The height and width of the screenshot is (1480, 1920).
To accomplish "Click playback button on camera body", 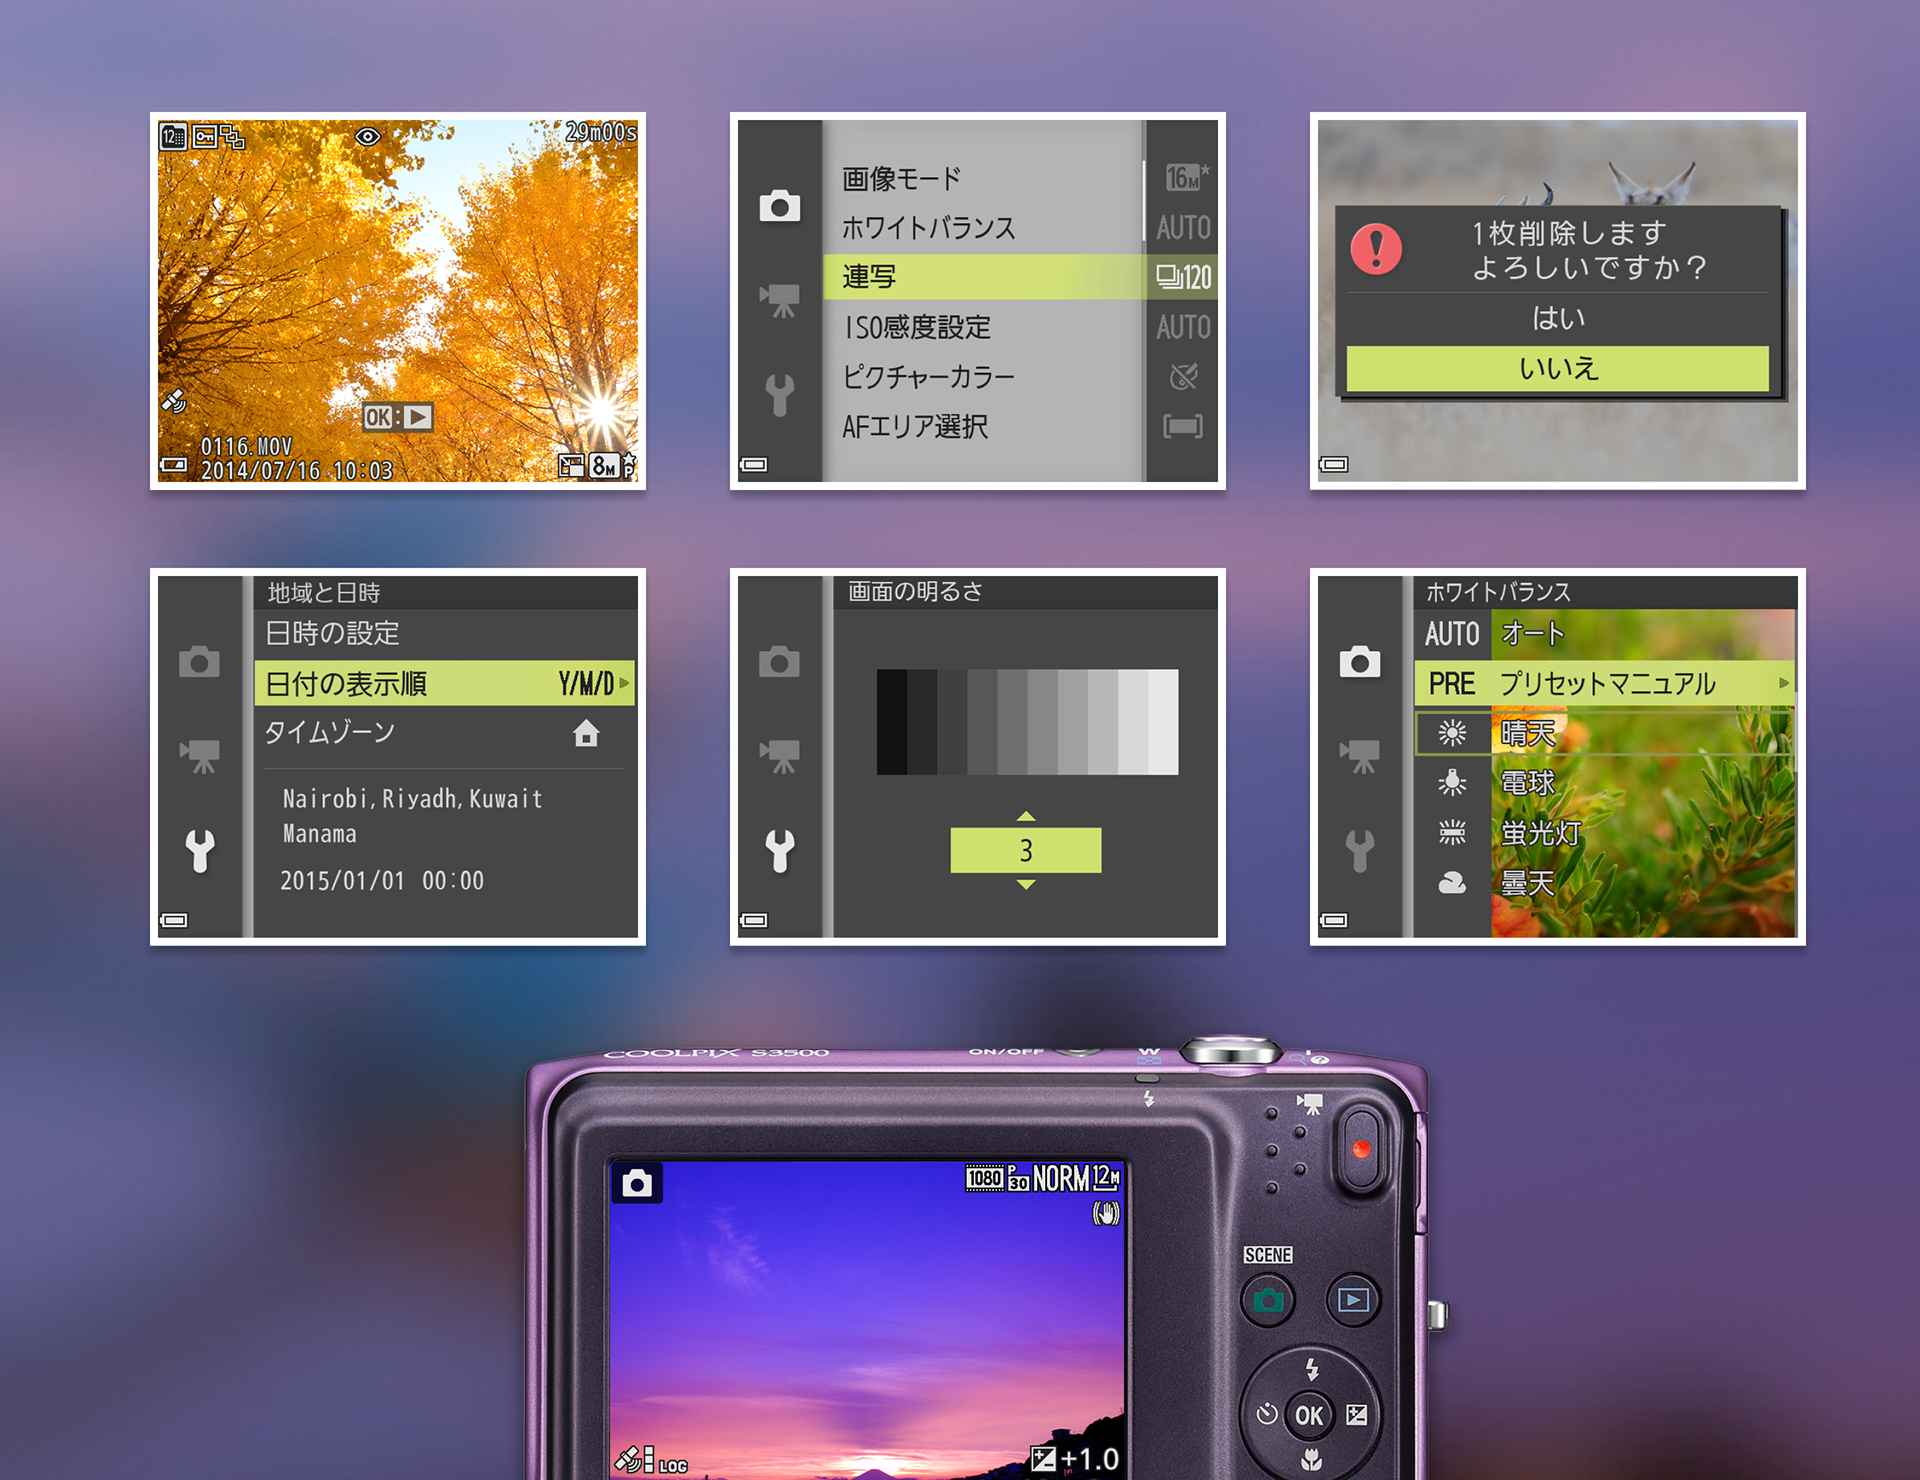I will pyautogui.click(x=1353, y=1300).
